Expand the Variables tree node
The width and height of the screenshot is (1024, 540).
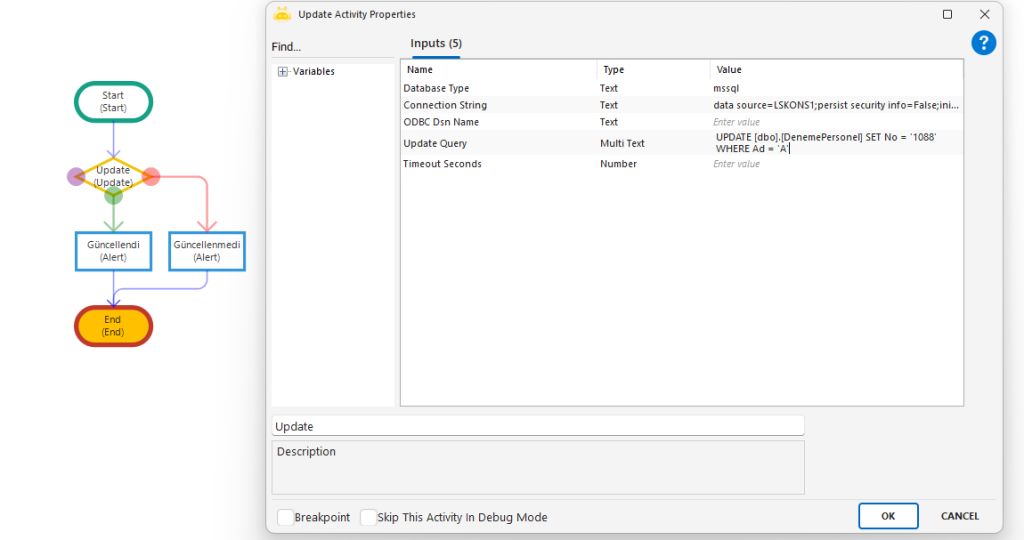pos(283,72)
